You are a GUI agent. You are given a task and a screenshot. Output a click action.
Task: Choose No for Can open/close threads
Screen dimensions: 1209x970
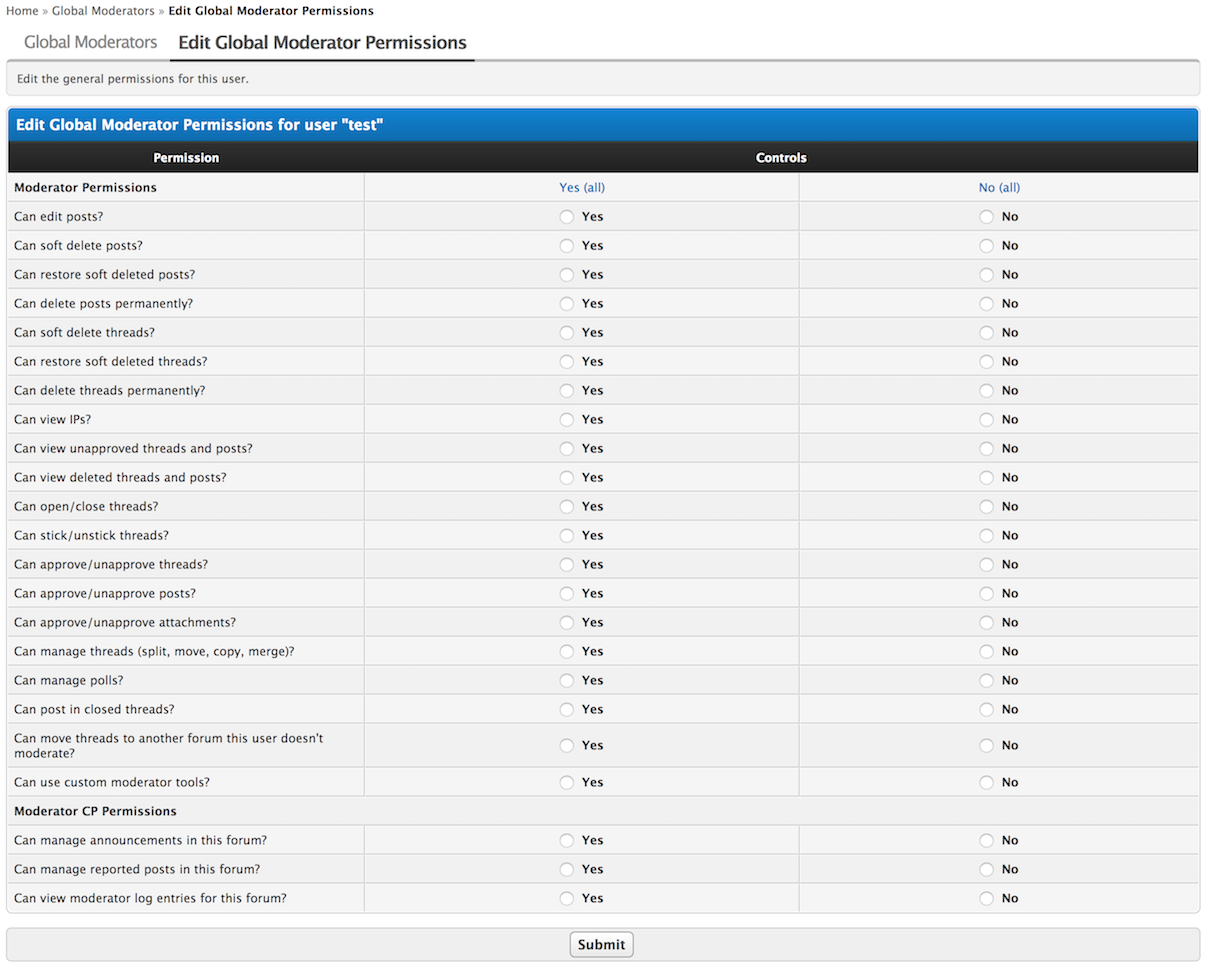coord(987,507)
